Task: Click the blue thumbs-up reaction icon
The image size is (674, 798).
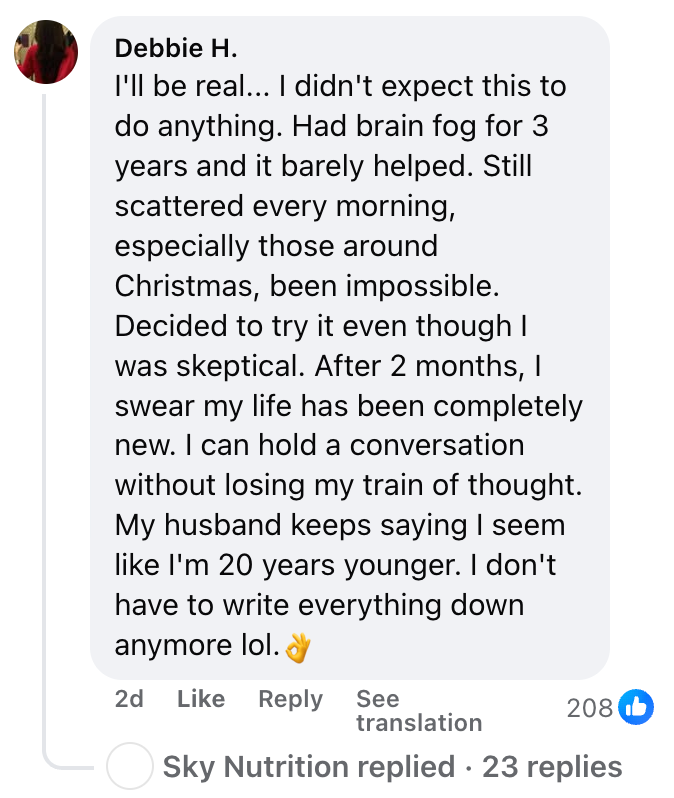Action: [636, 707]
